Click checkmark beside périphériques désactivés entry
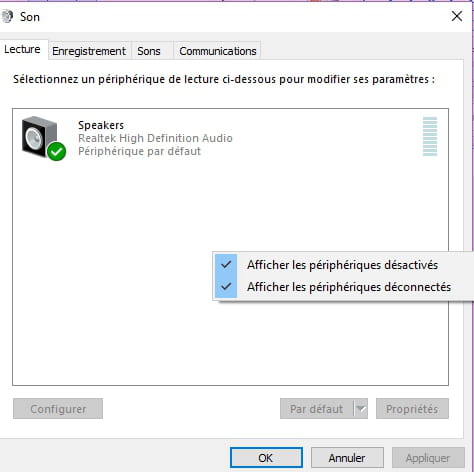 (x=226, y=265)
